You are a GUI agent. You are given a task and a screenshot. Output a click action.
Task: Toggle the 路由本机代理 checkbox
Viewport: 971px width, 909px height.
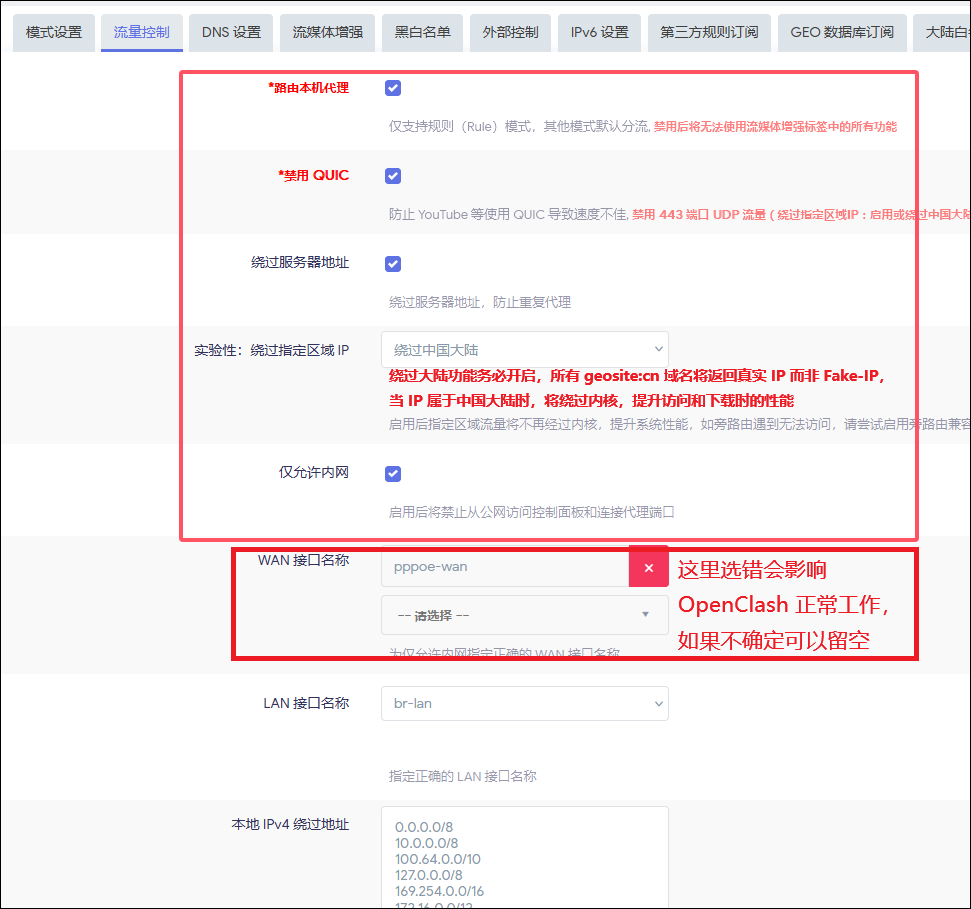tap(393, 88)
